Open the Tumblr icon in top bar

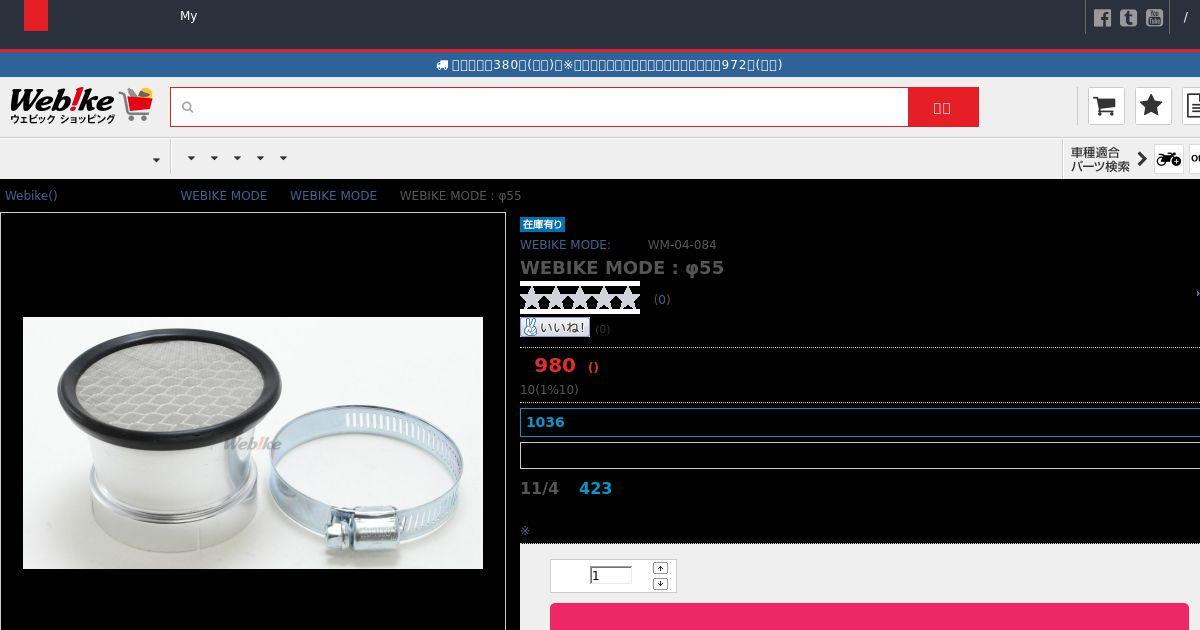coord(1128,18)
